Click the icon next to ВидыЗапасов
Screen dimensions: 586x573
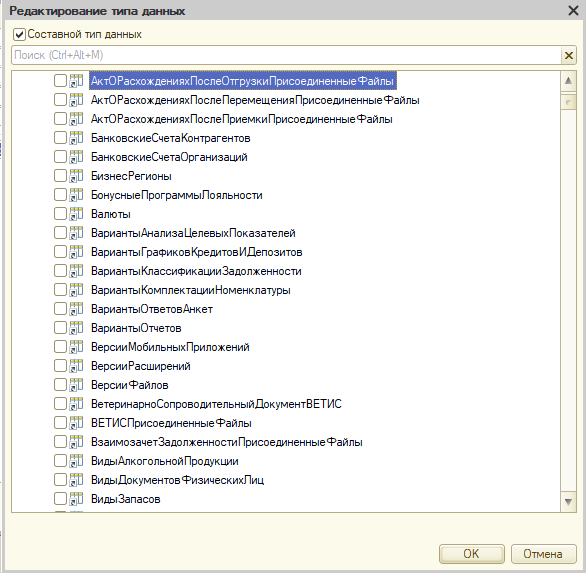76,499
